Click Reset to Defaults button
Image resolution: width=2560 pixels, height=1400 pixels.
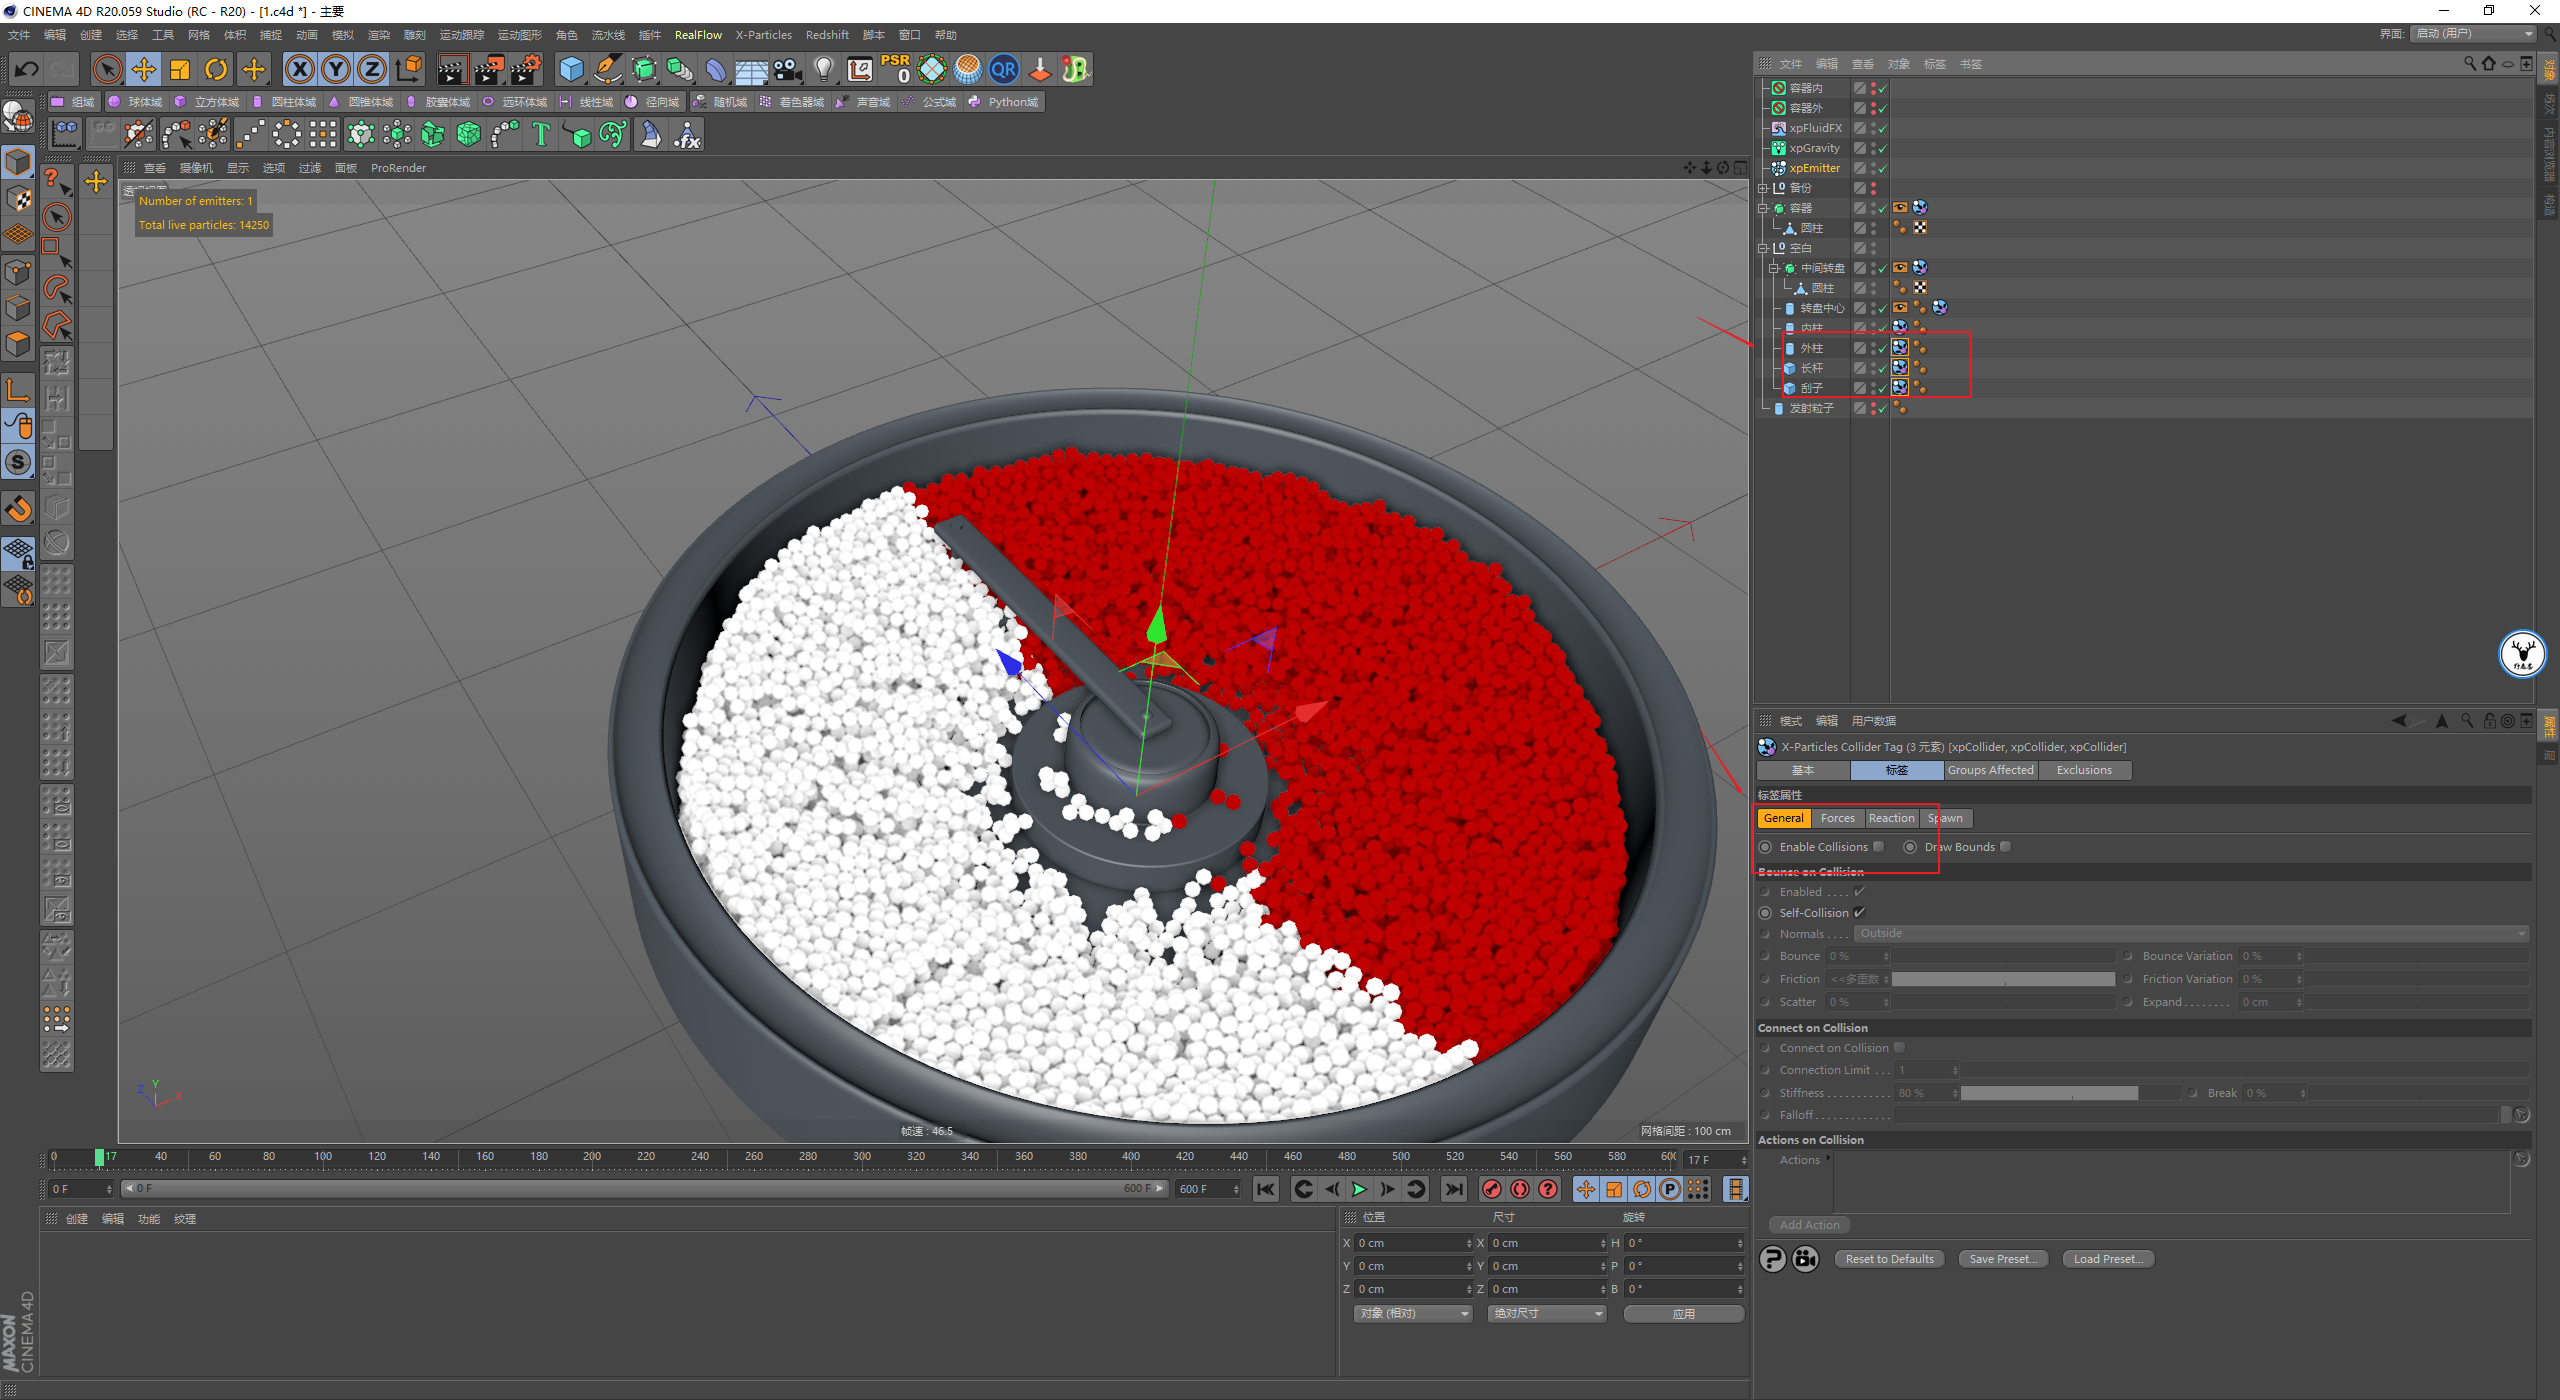tap(1889, 1259)
